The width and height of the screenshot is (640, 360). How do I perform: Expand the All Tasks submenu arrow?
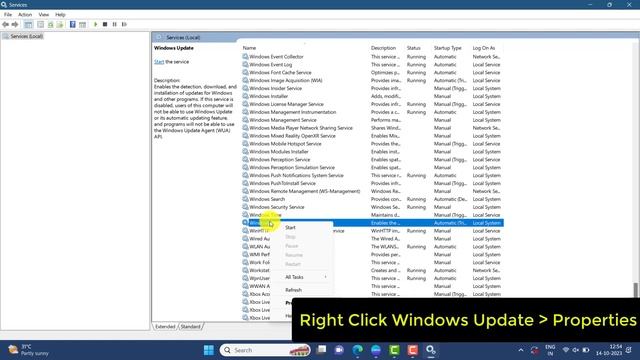point(325,277)
